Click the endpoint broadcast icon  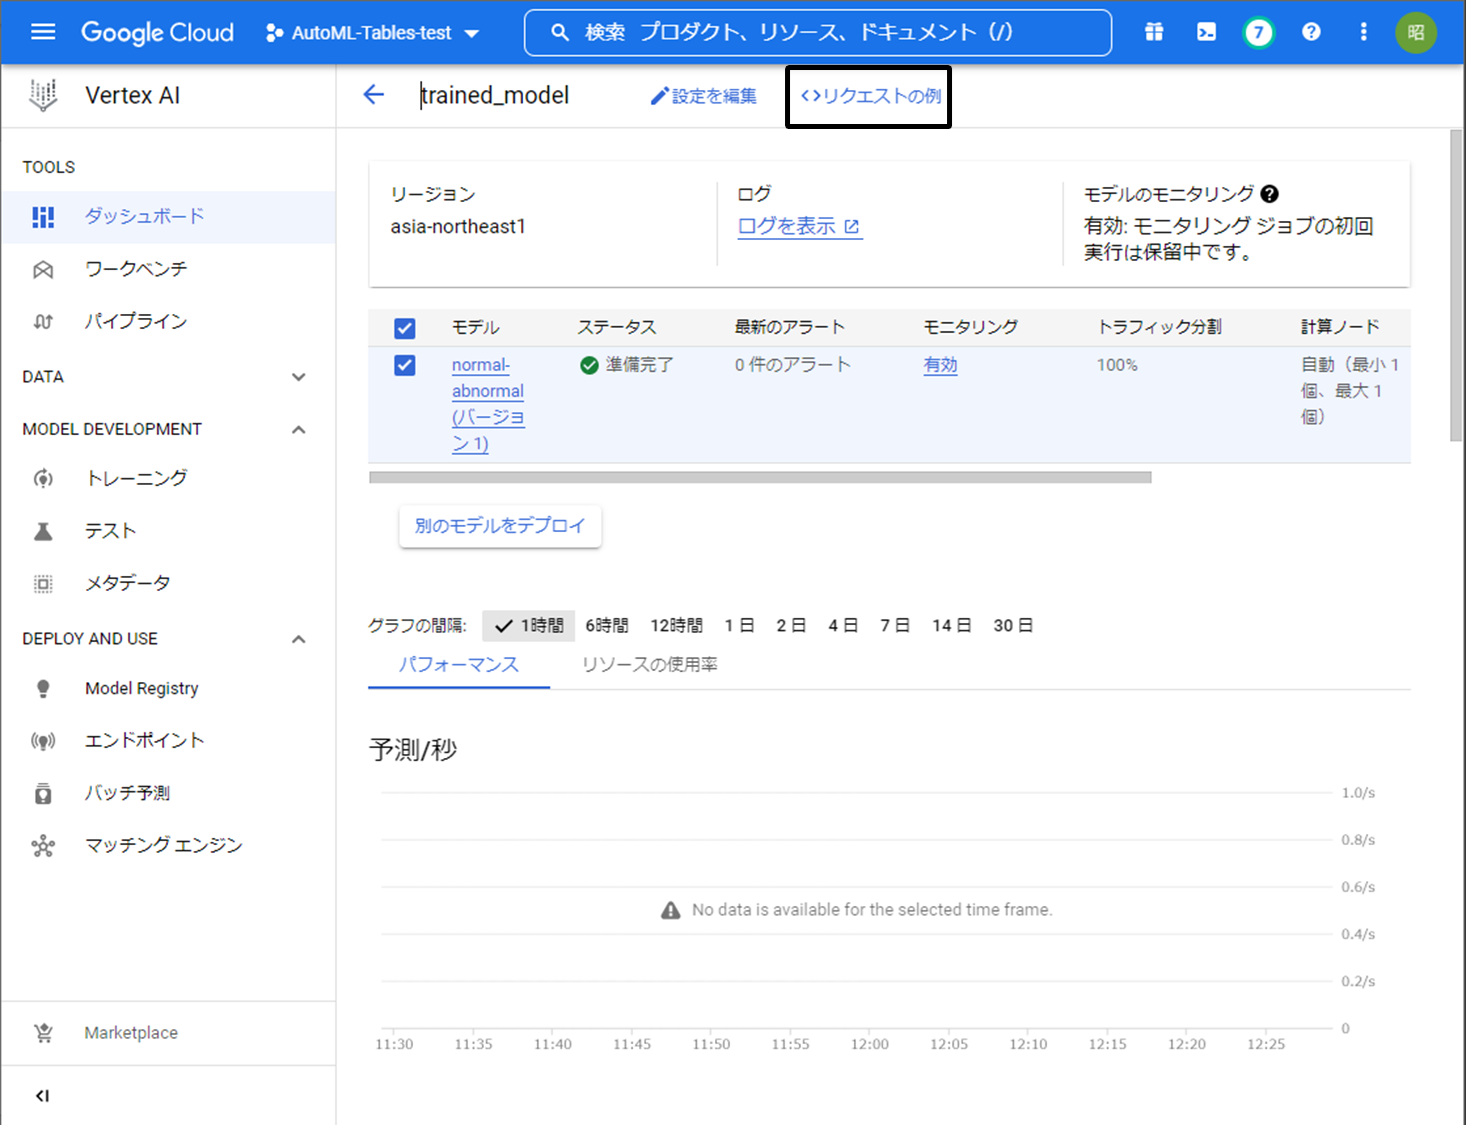(43, 741)
